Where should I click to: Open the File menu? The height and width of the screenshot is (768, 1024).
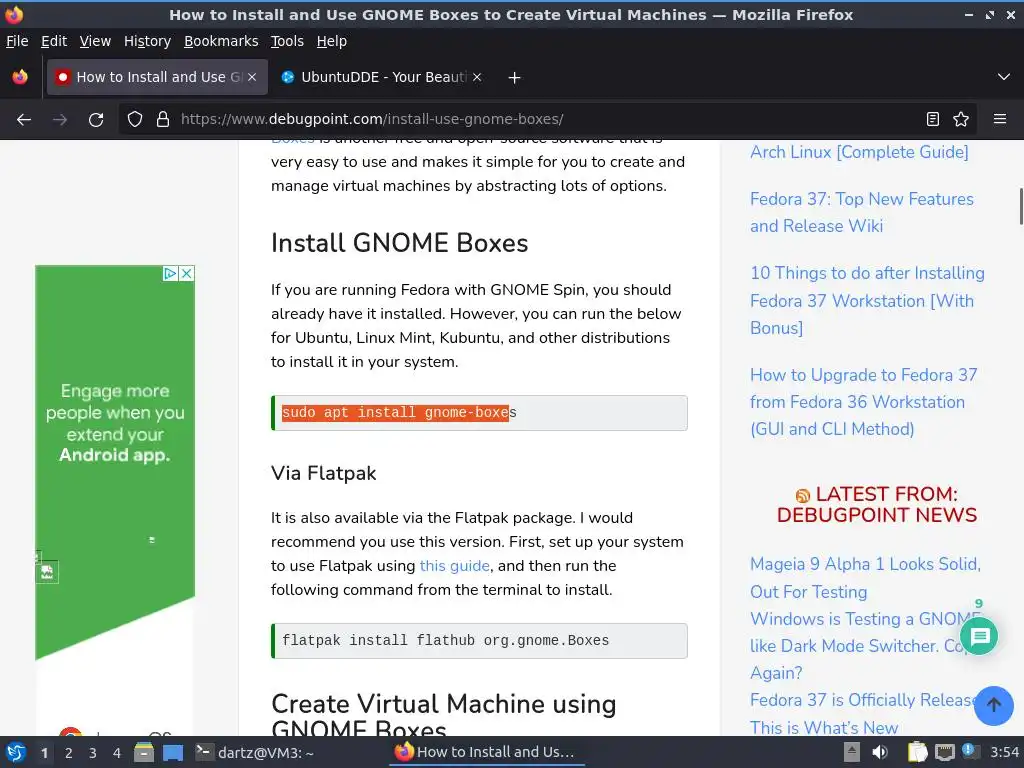tap(17, 41)
